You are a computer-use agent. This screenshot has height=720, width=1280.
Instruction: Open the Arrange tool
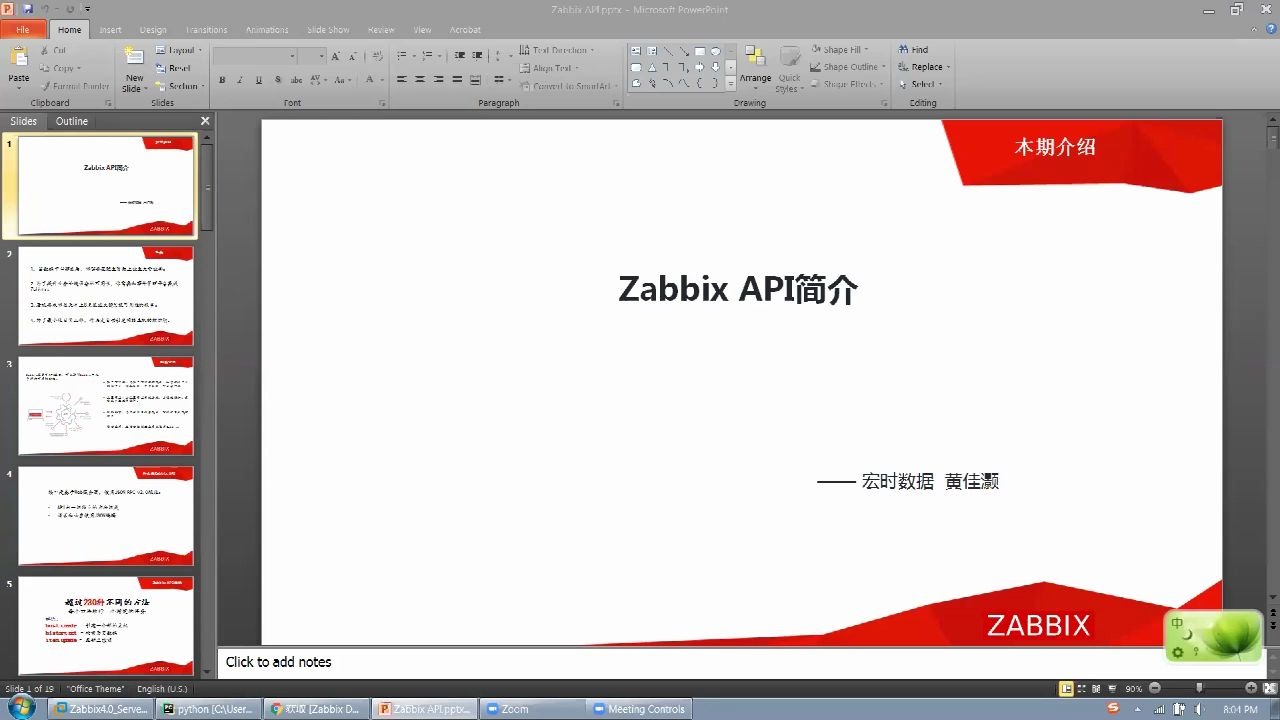click(x=755, y=66)
